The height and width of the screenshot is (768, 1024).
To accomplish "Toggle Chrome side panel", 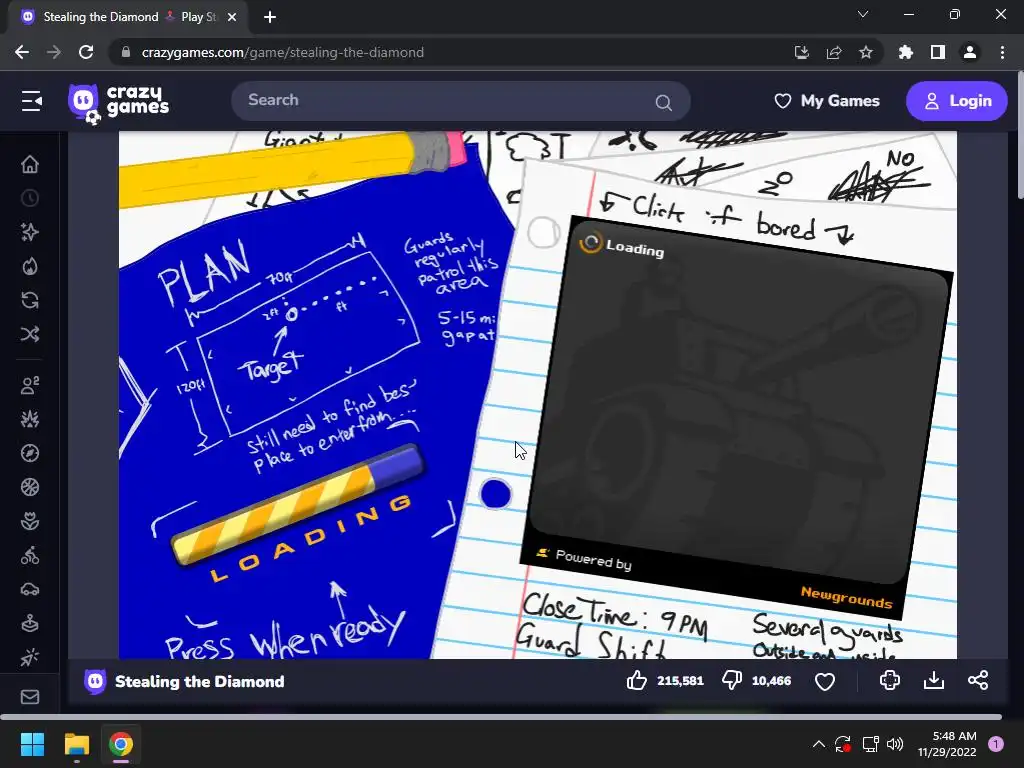I will tap(938, 52).
